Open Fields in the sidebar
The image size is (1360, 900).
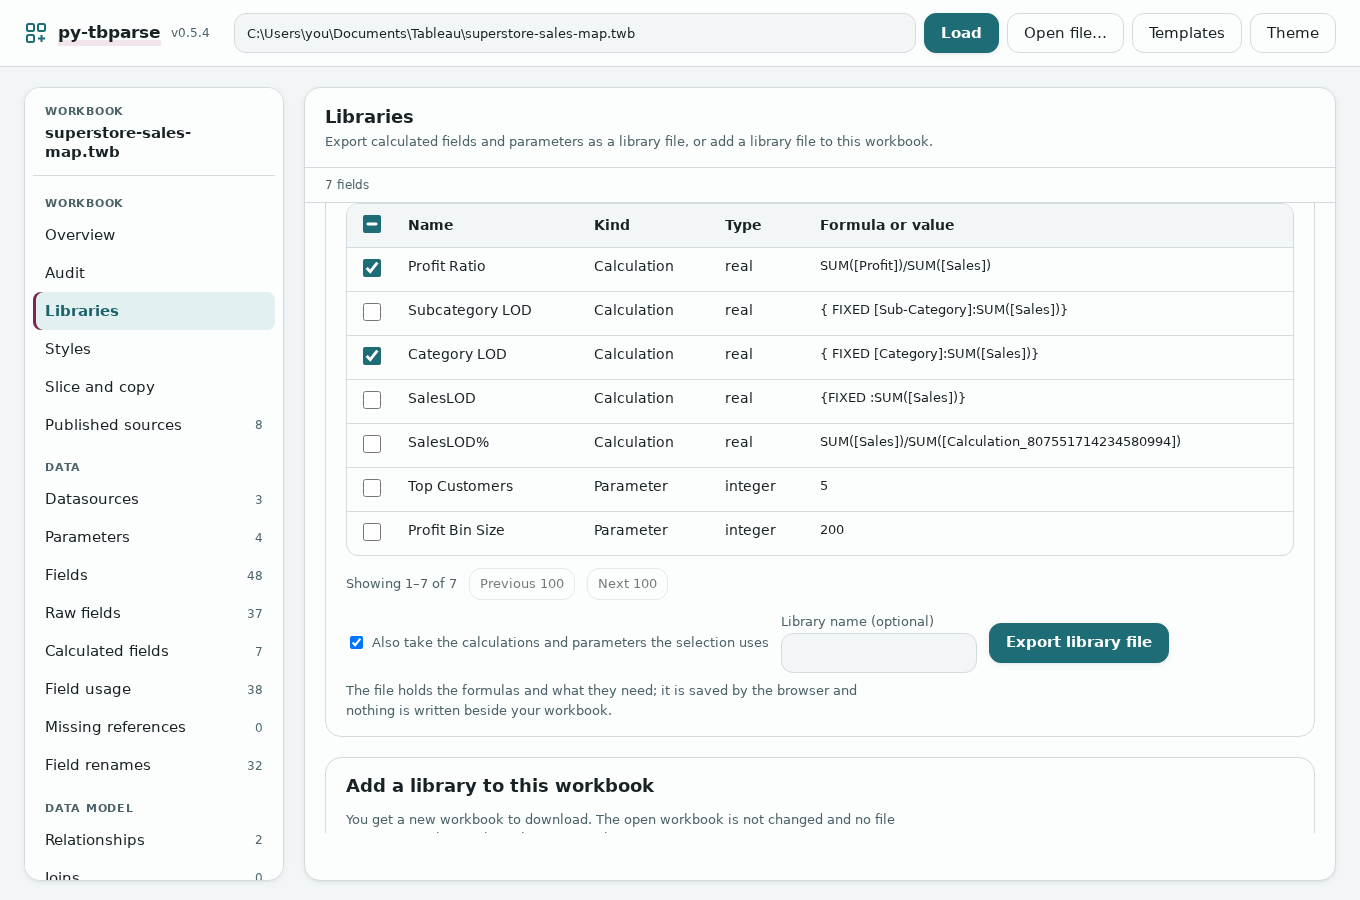154,575
